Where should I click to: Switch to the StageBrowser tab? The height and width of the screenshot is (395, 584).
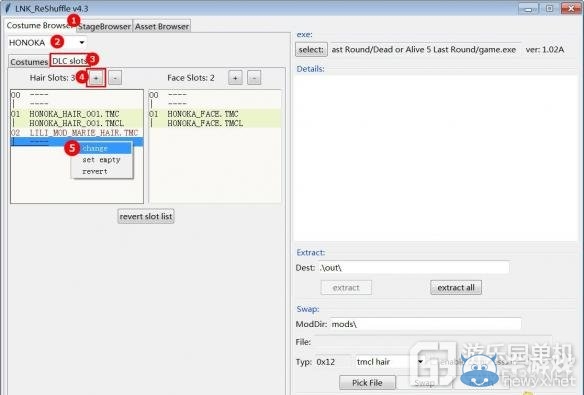104,26
